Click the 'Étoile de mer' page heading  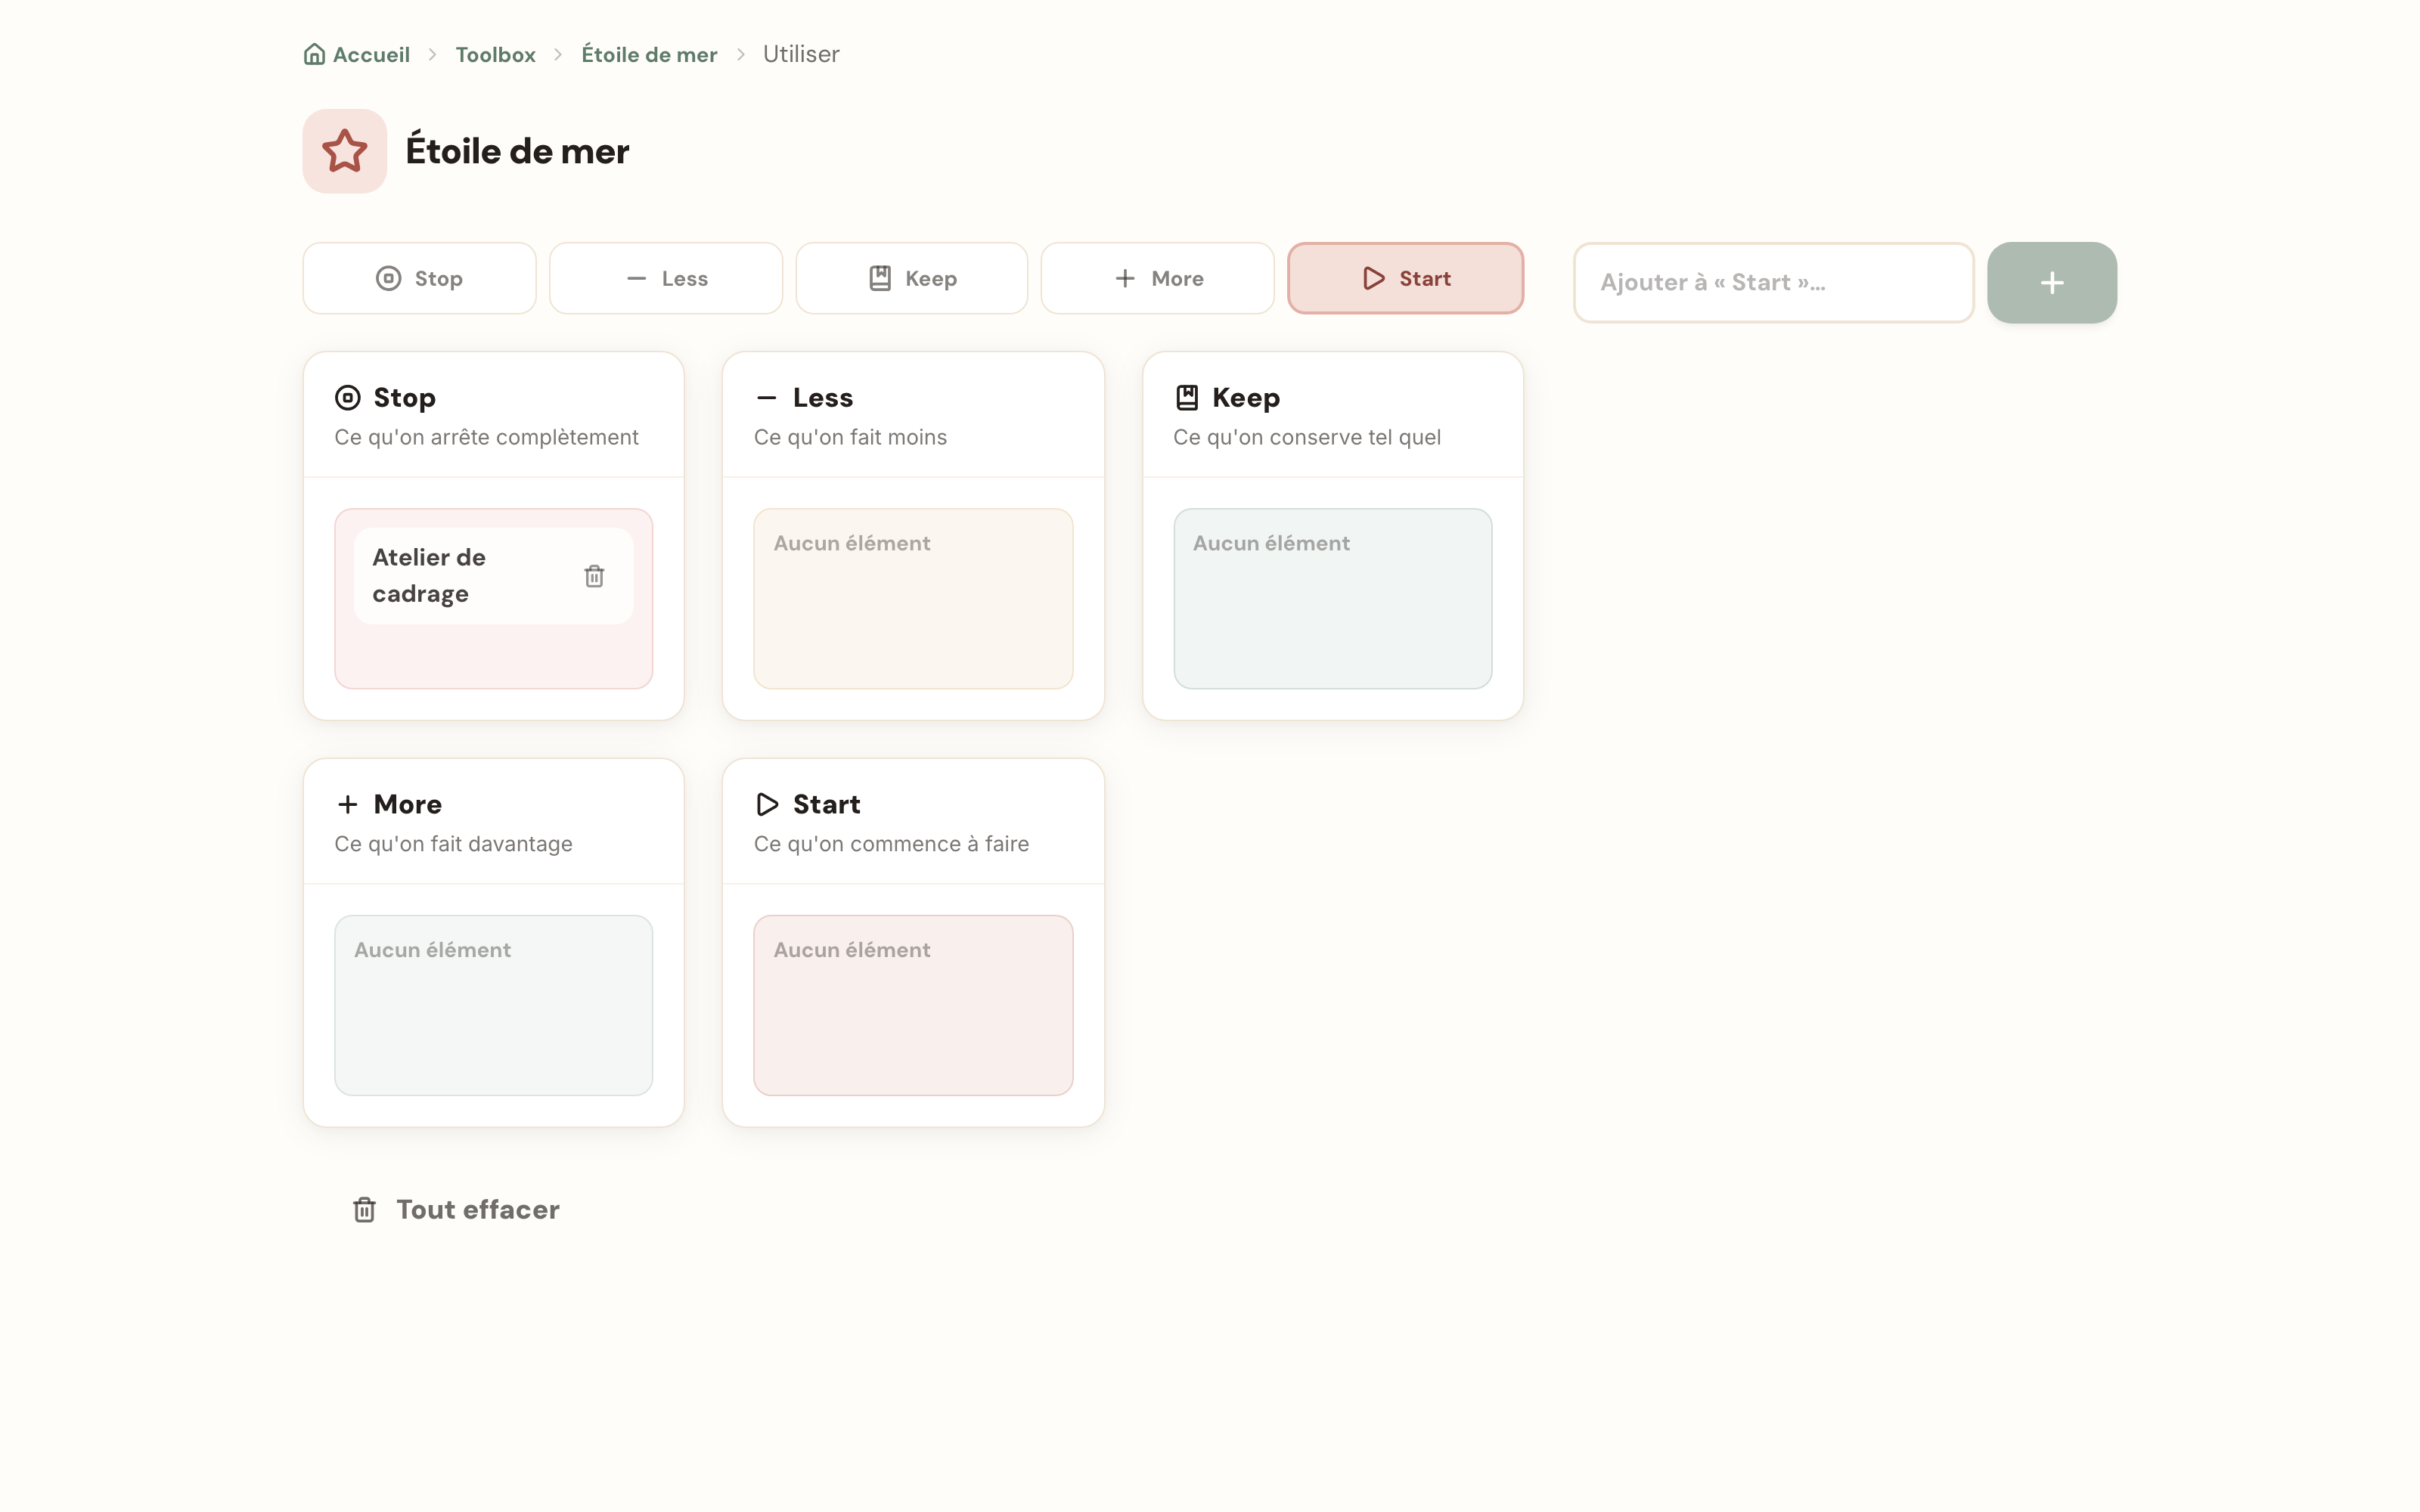click(x=517, y=151)
